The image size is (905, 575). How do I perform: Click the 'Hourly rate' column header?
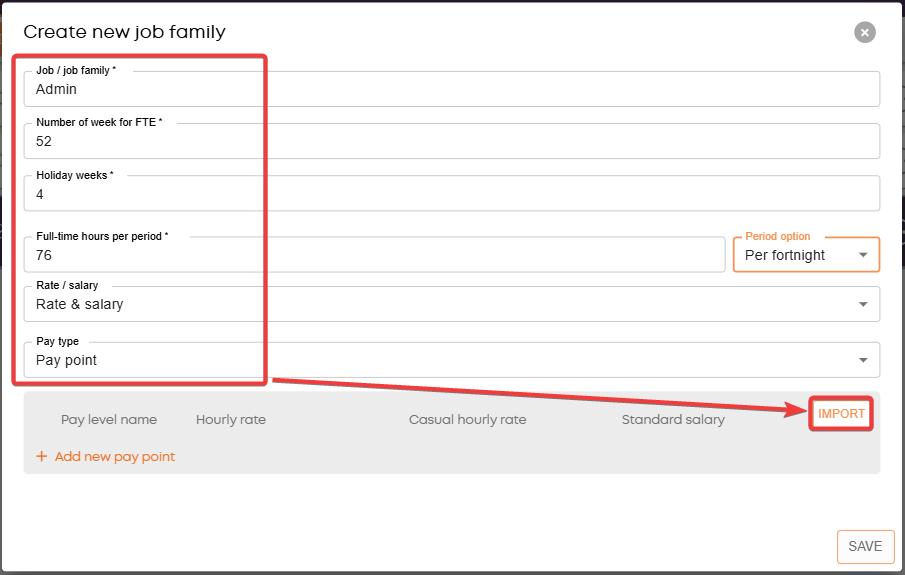point(231,420)
